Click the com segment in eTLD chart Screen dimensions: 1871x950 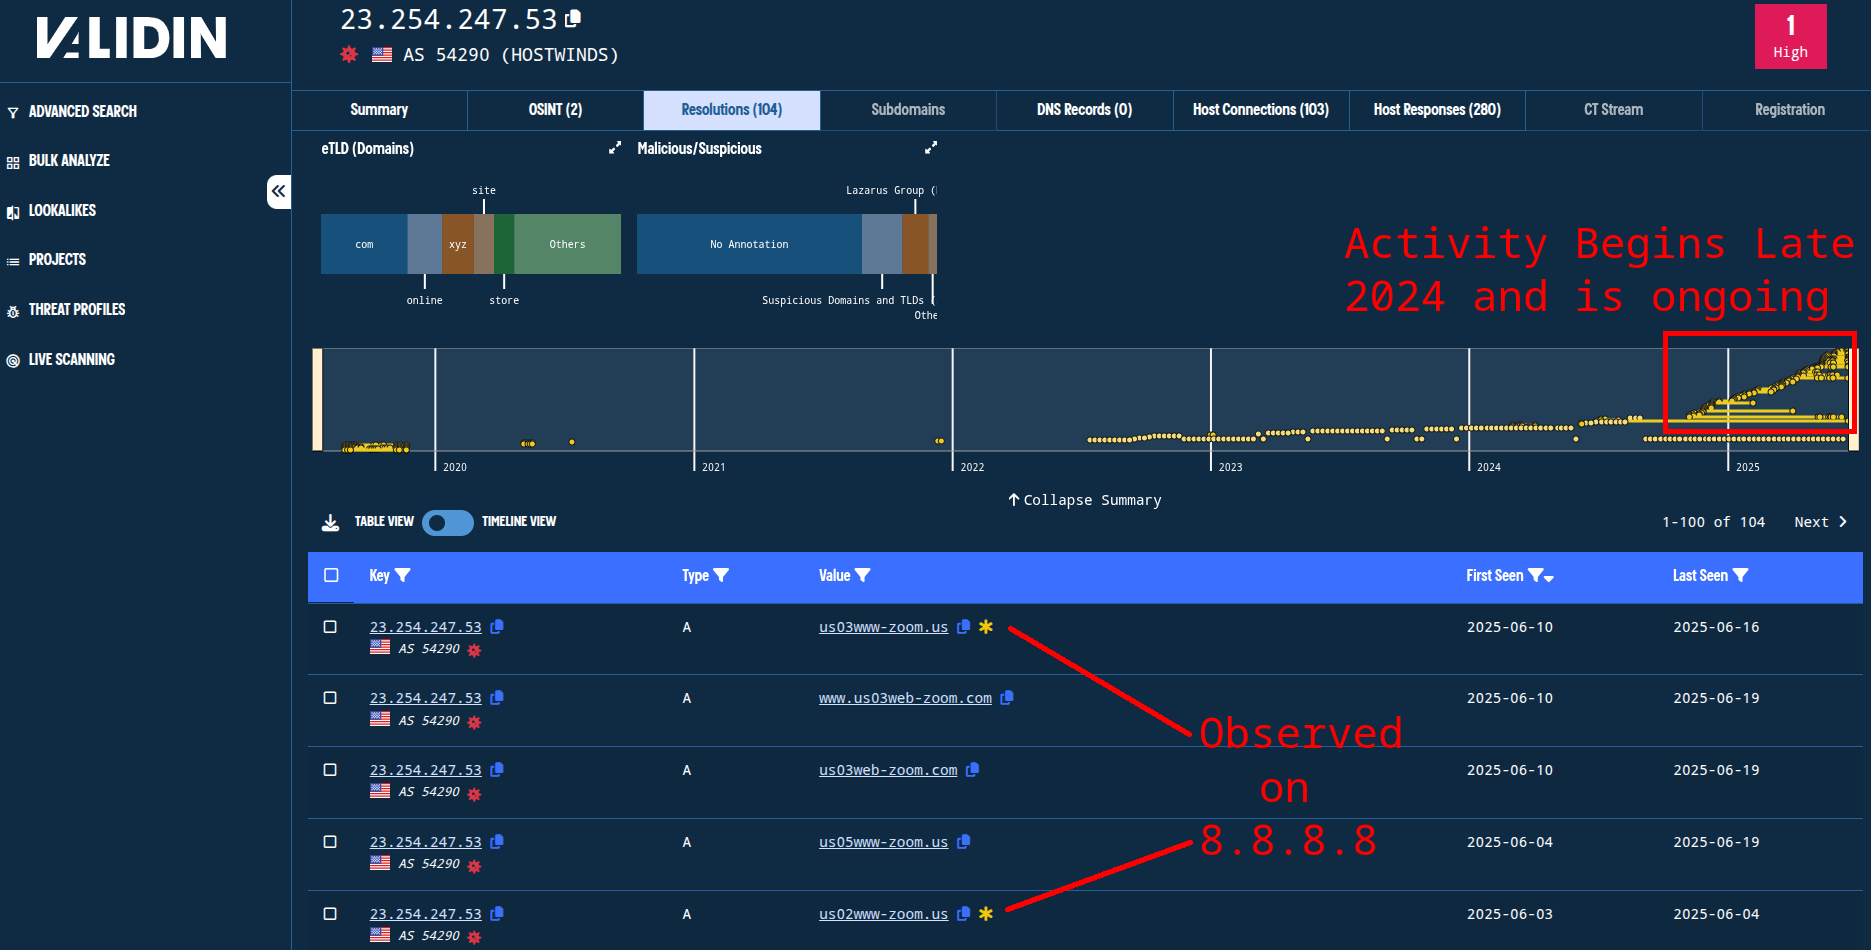[364, 244]
